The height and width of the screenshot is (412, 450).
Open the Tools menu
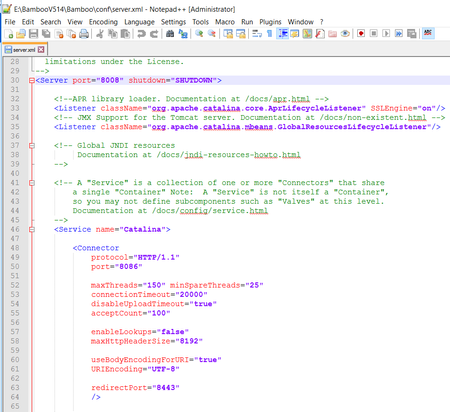tap(200, 22)
